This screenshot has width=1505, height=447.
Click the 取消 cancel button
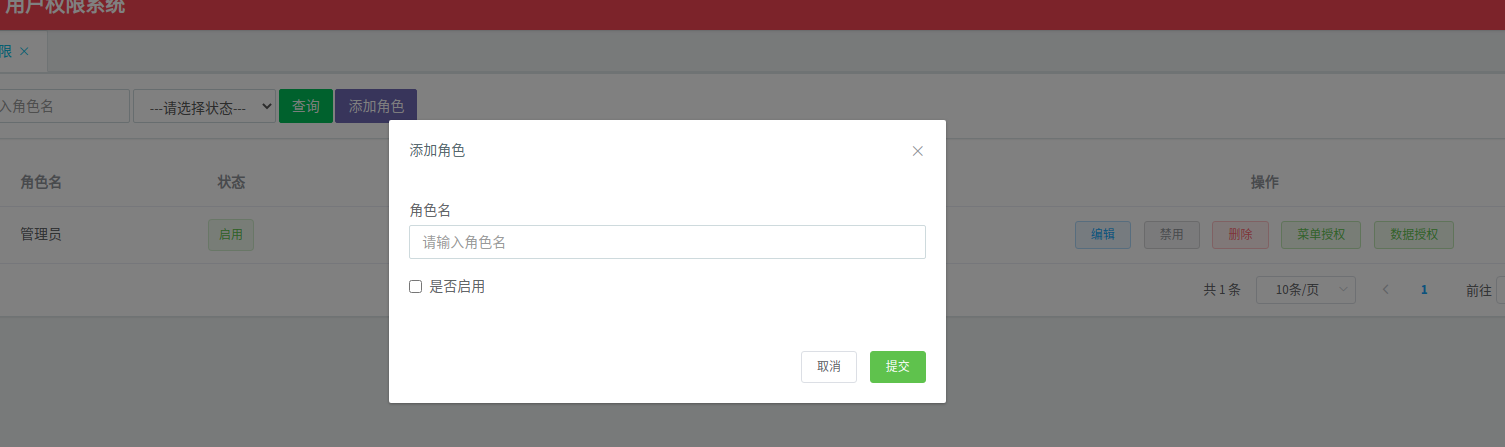pos(829,367)
